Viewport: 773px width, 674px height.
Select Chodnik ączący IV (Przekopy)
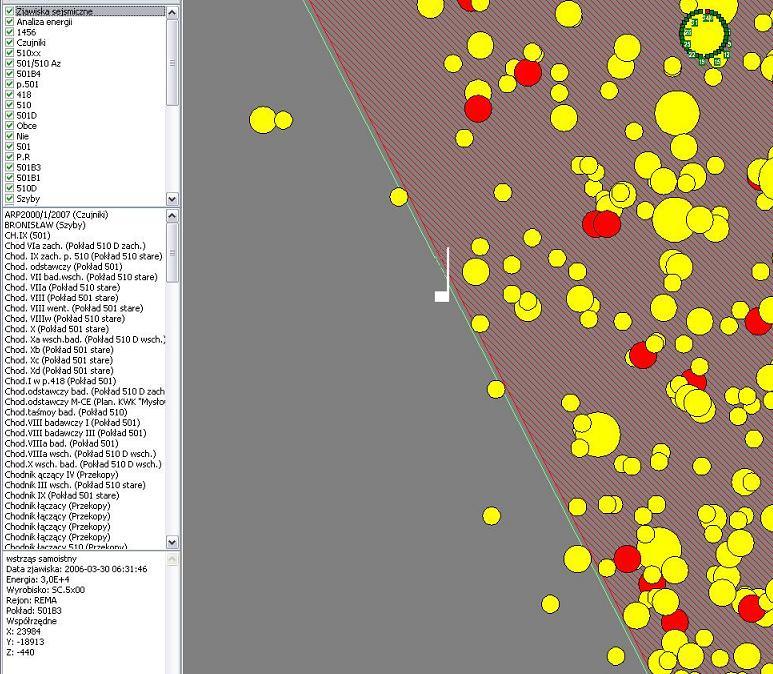coord(61,474)
